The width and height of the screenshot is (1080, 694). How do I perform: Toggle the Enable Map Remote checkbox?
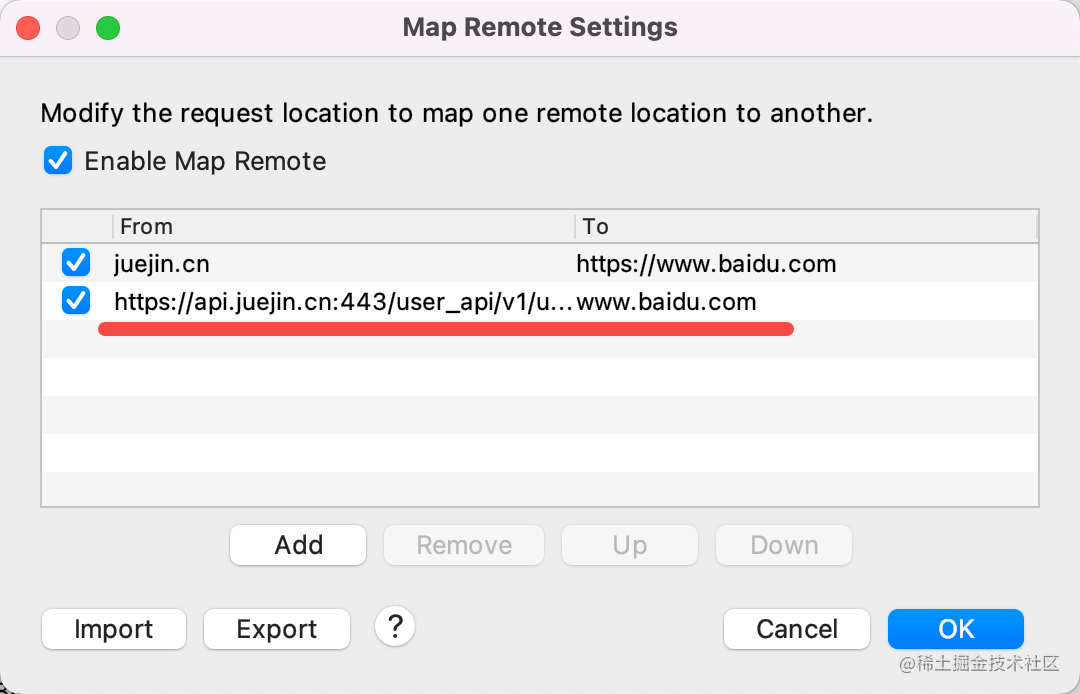58,160
